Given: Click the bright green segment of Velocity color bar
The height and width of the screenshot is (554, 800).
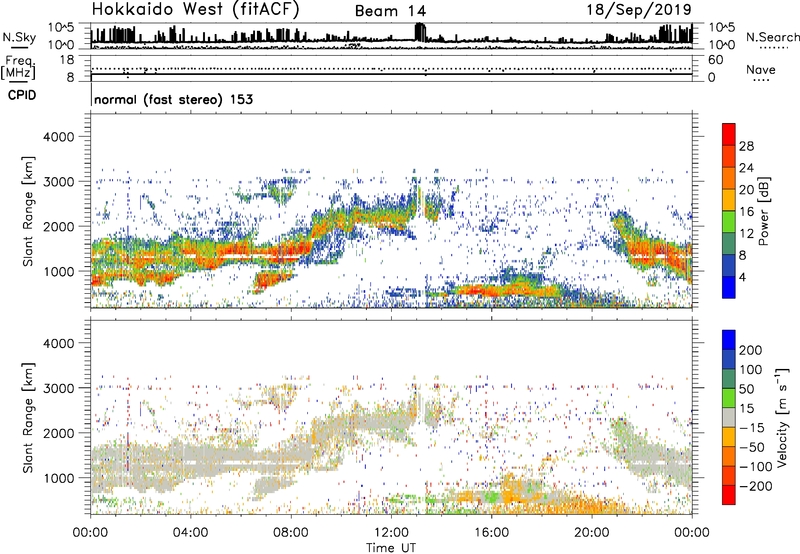Looking at the screenshot, I should pos(729,398).
